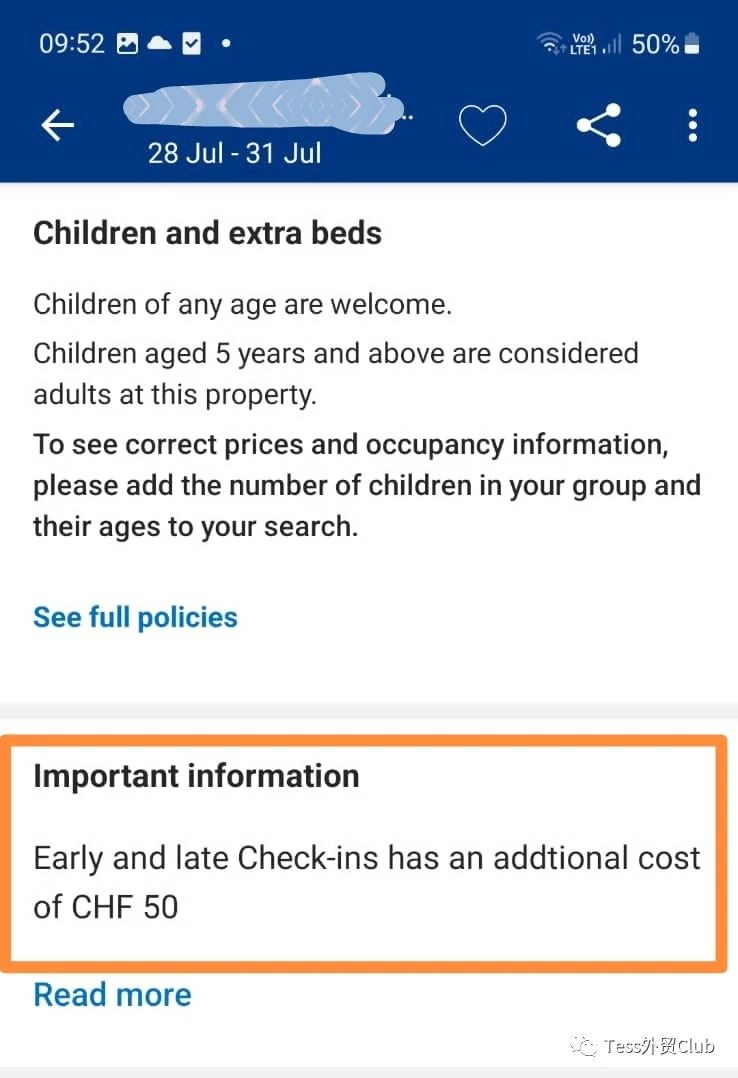
Task: Select the Important information heading
Action: click(x=197, y=776)
